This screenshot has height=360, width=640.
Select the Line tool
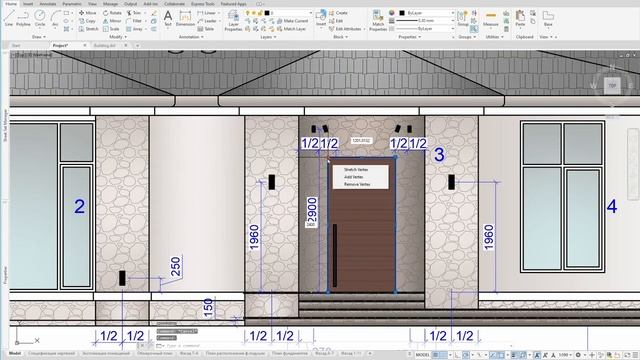pyautogui.click(x=9, y=18)
